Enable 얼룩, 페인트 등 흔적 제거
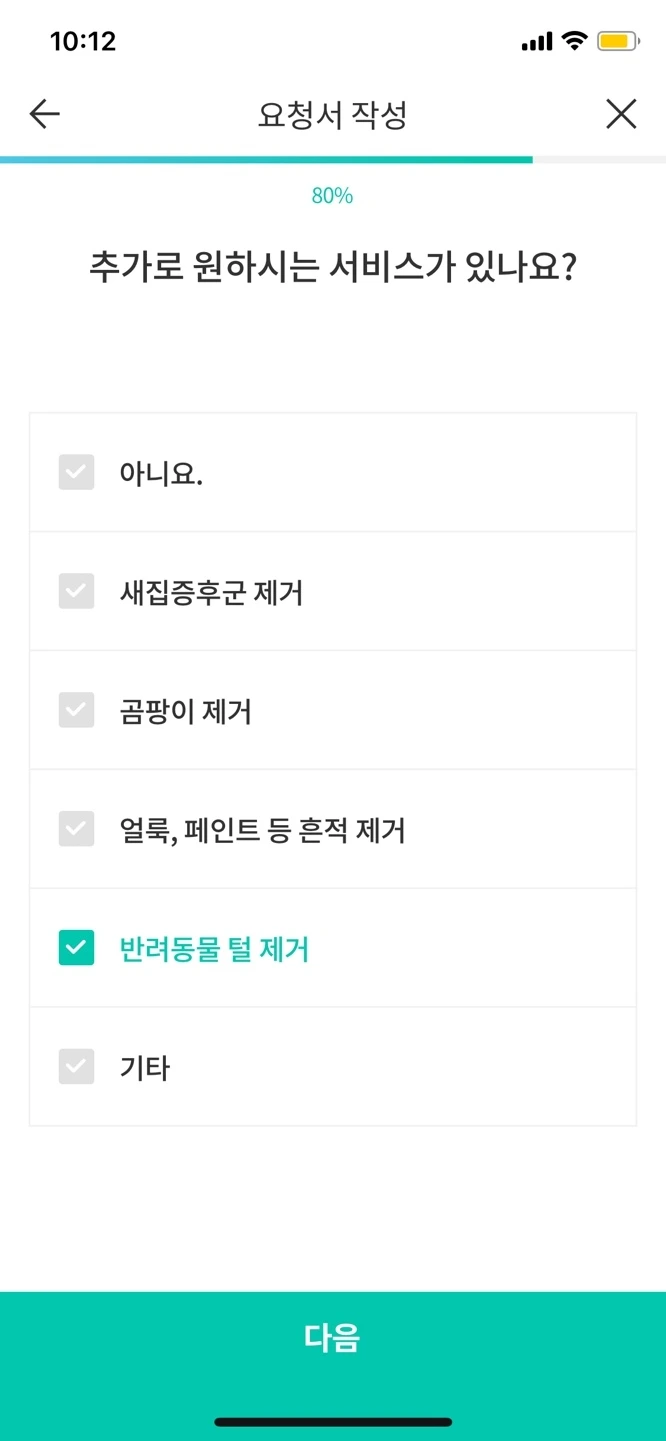The height and width of the screenshot is (1441, 666). (x=76, y=829)
